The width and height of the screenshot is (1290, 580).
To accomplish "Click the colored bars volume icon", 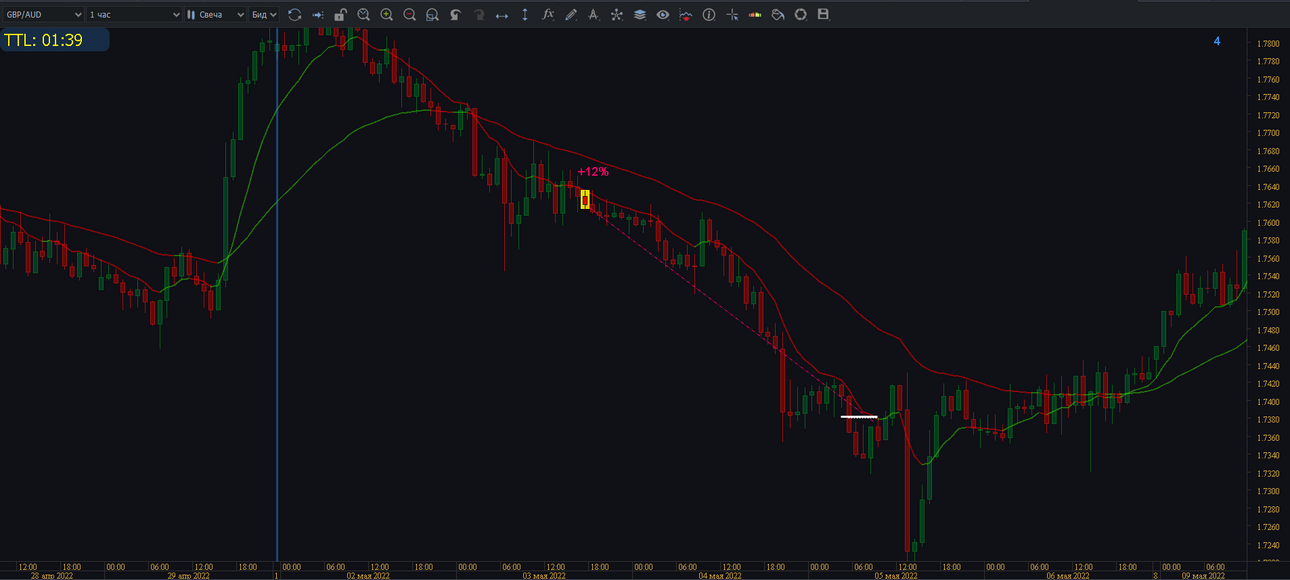I will click(x=755, y=15).
